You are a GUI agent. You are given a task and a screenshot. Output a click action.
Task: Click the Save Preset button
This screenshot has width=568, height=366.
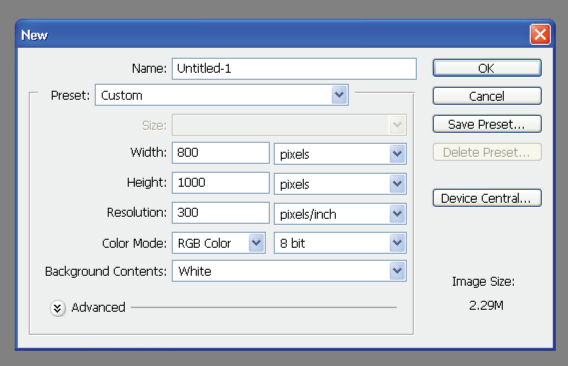click(487, 124)
